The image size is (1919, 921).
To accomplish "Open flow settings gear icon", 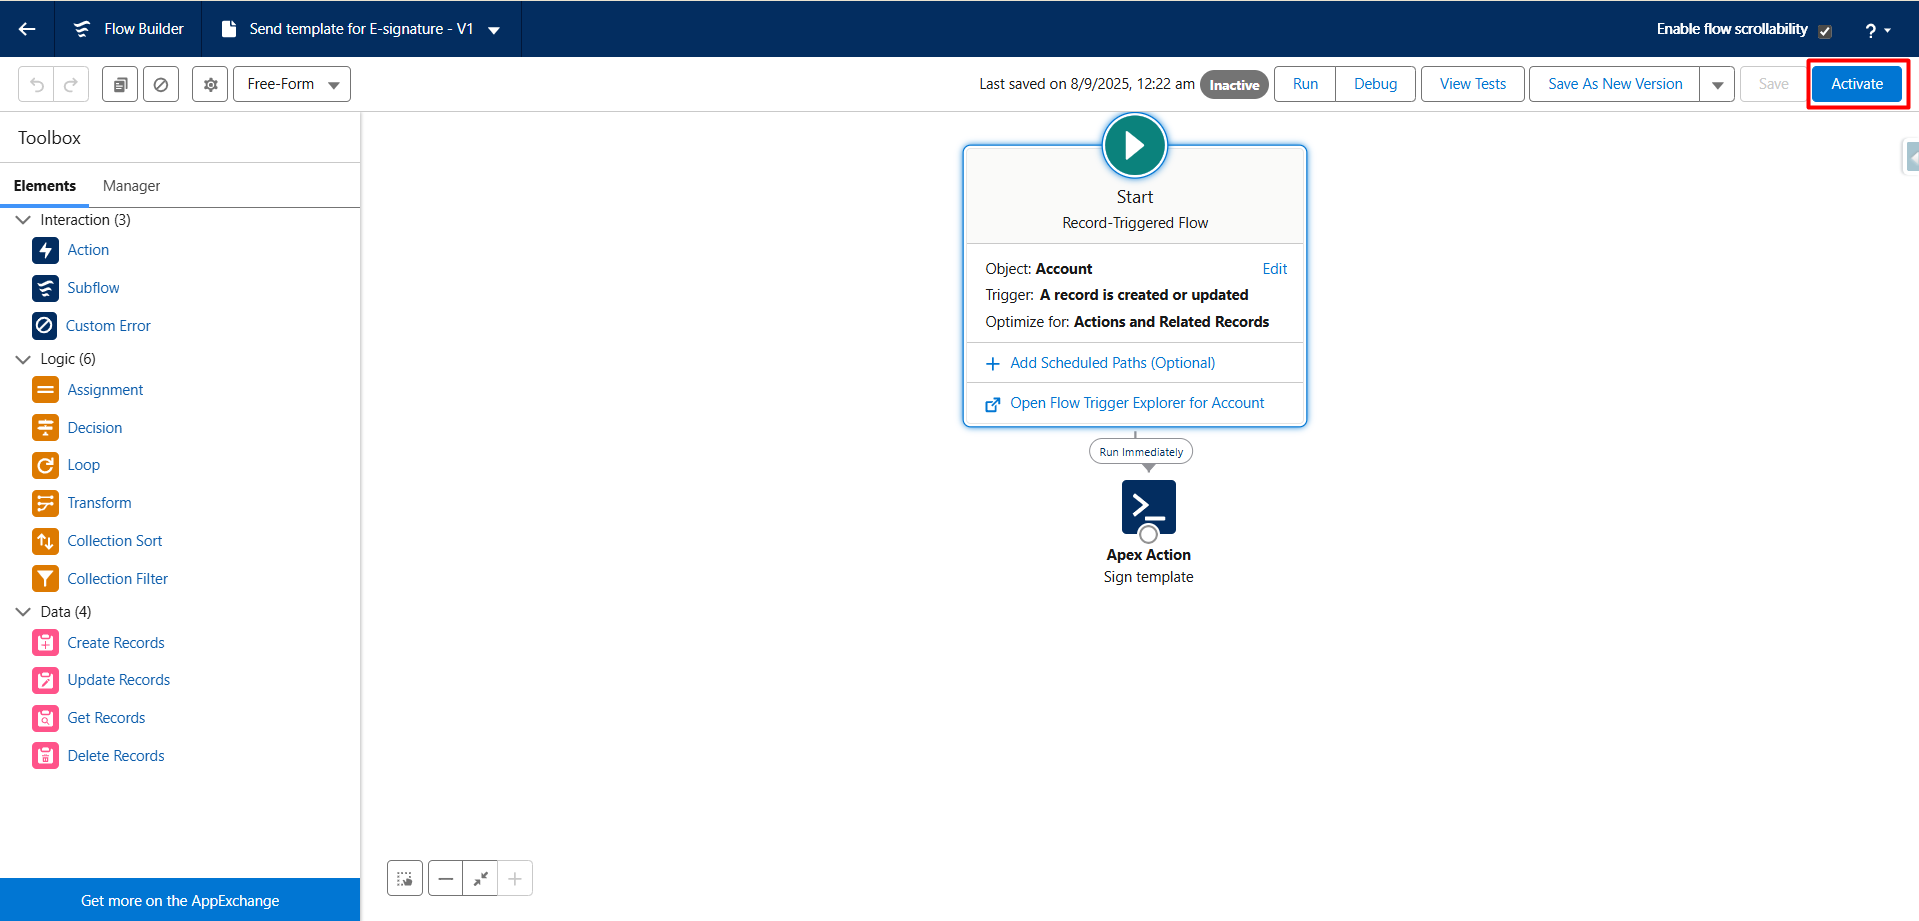I will tap(210, 84).
